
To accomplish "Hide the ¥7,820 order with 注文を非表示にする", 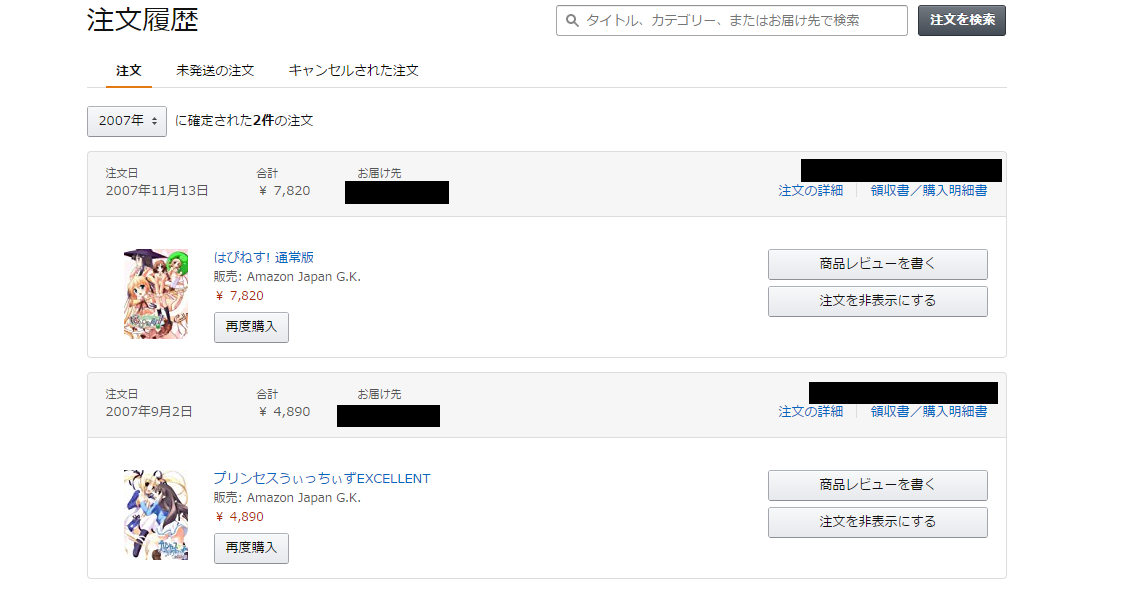I will click(878, 301).
